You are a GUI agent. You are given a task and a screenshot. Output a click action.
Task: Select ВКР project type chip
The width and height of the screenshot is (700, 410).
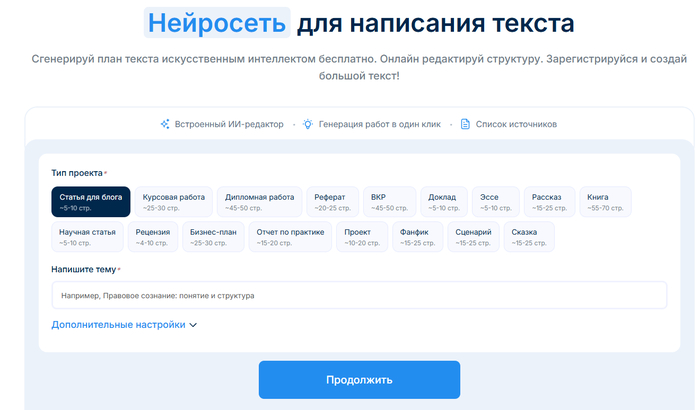pyautogui.click(x=389, y=202)
